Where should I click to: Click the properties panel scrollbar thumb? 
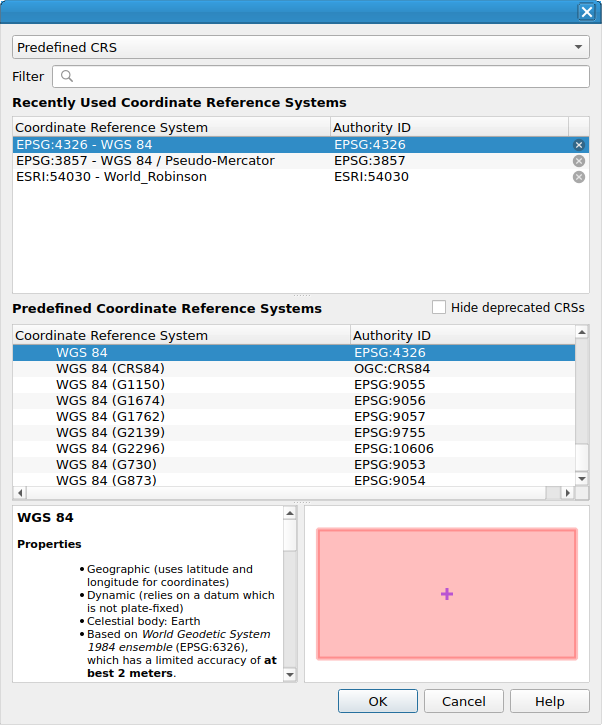click(x=290, y=535)
